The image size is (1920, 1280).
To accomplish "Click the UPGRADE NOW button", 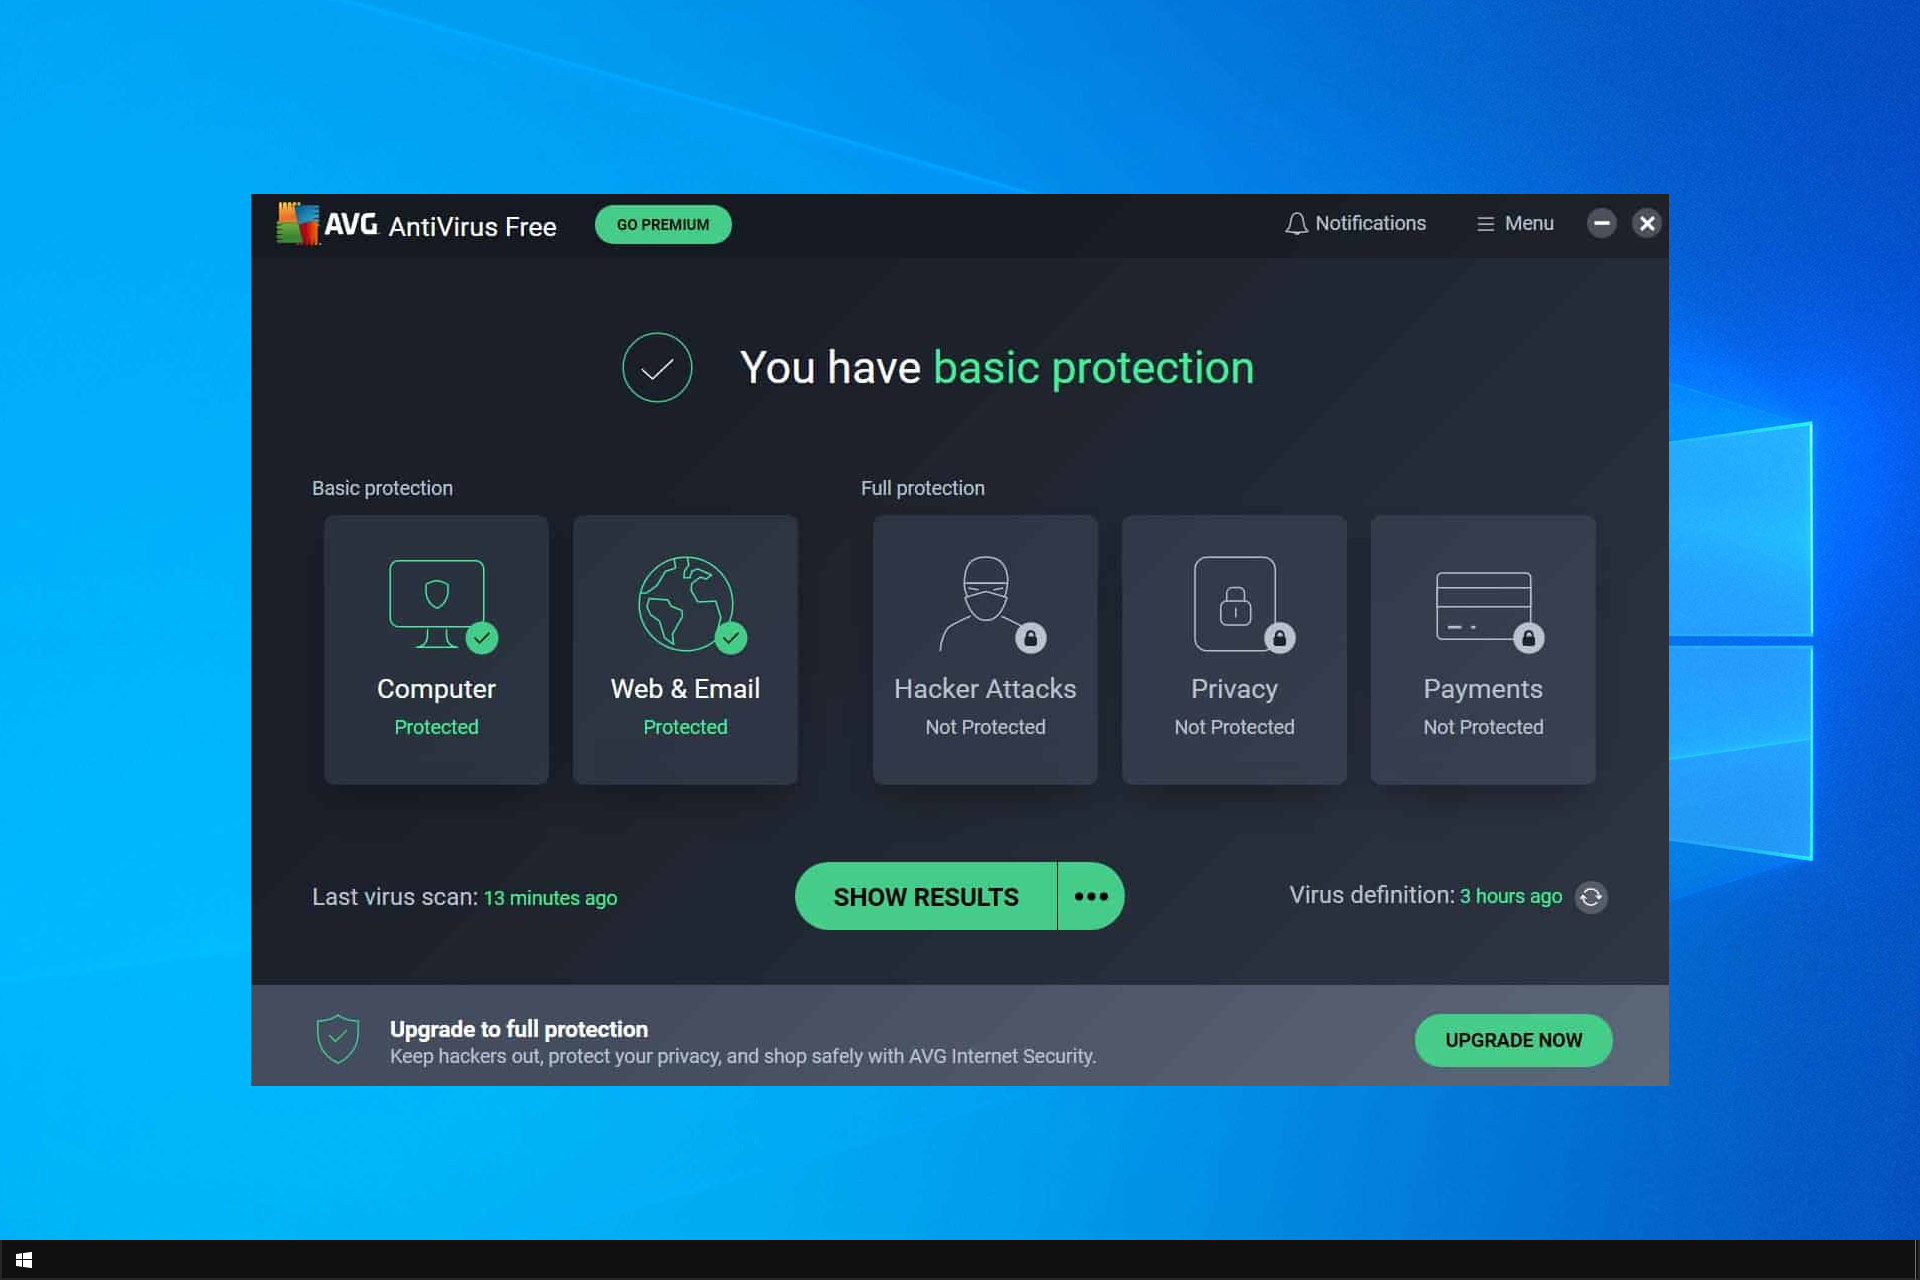I will click(x=1513, y=1040).
